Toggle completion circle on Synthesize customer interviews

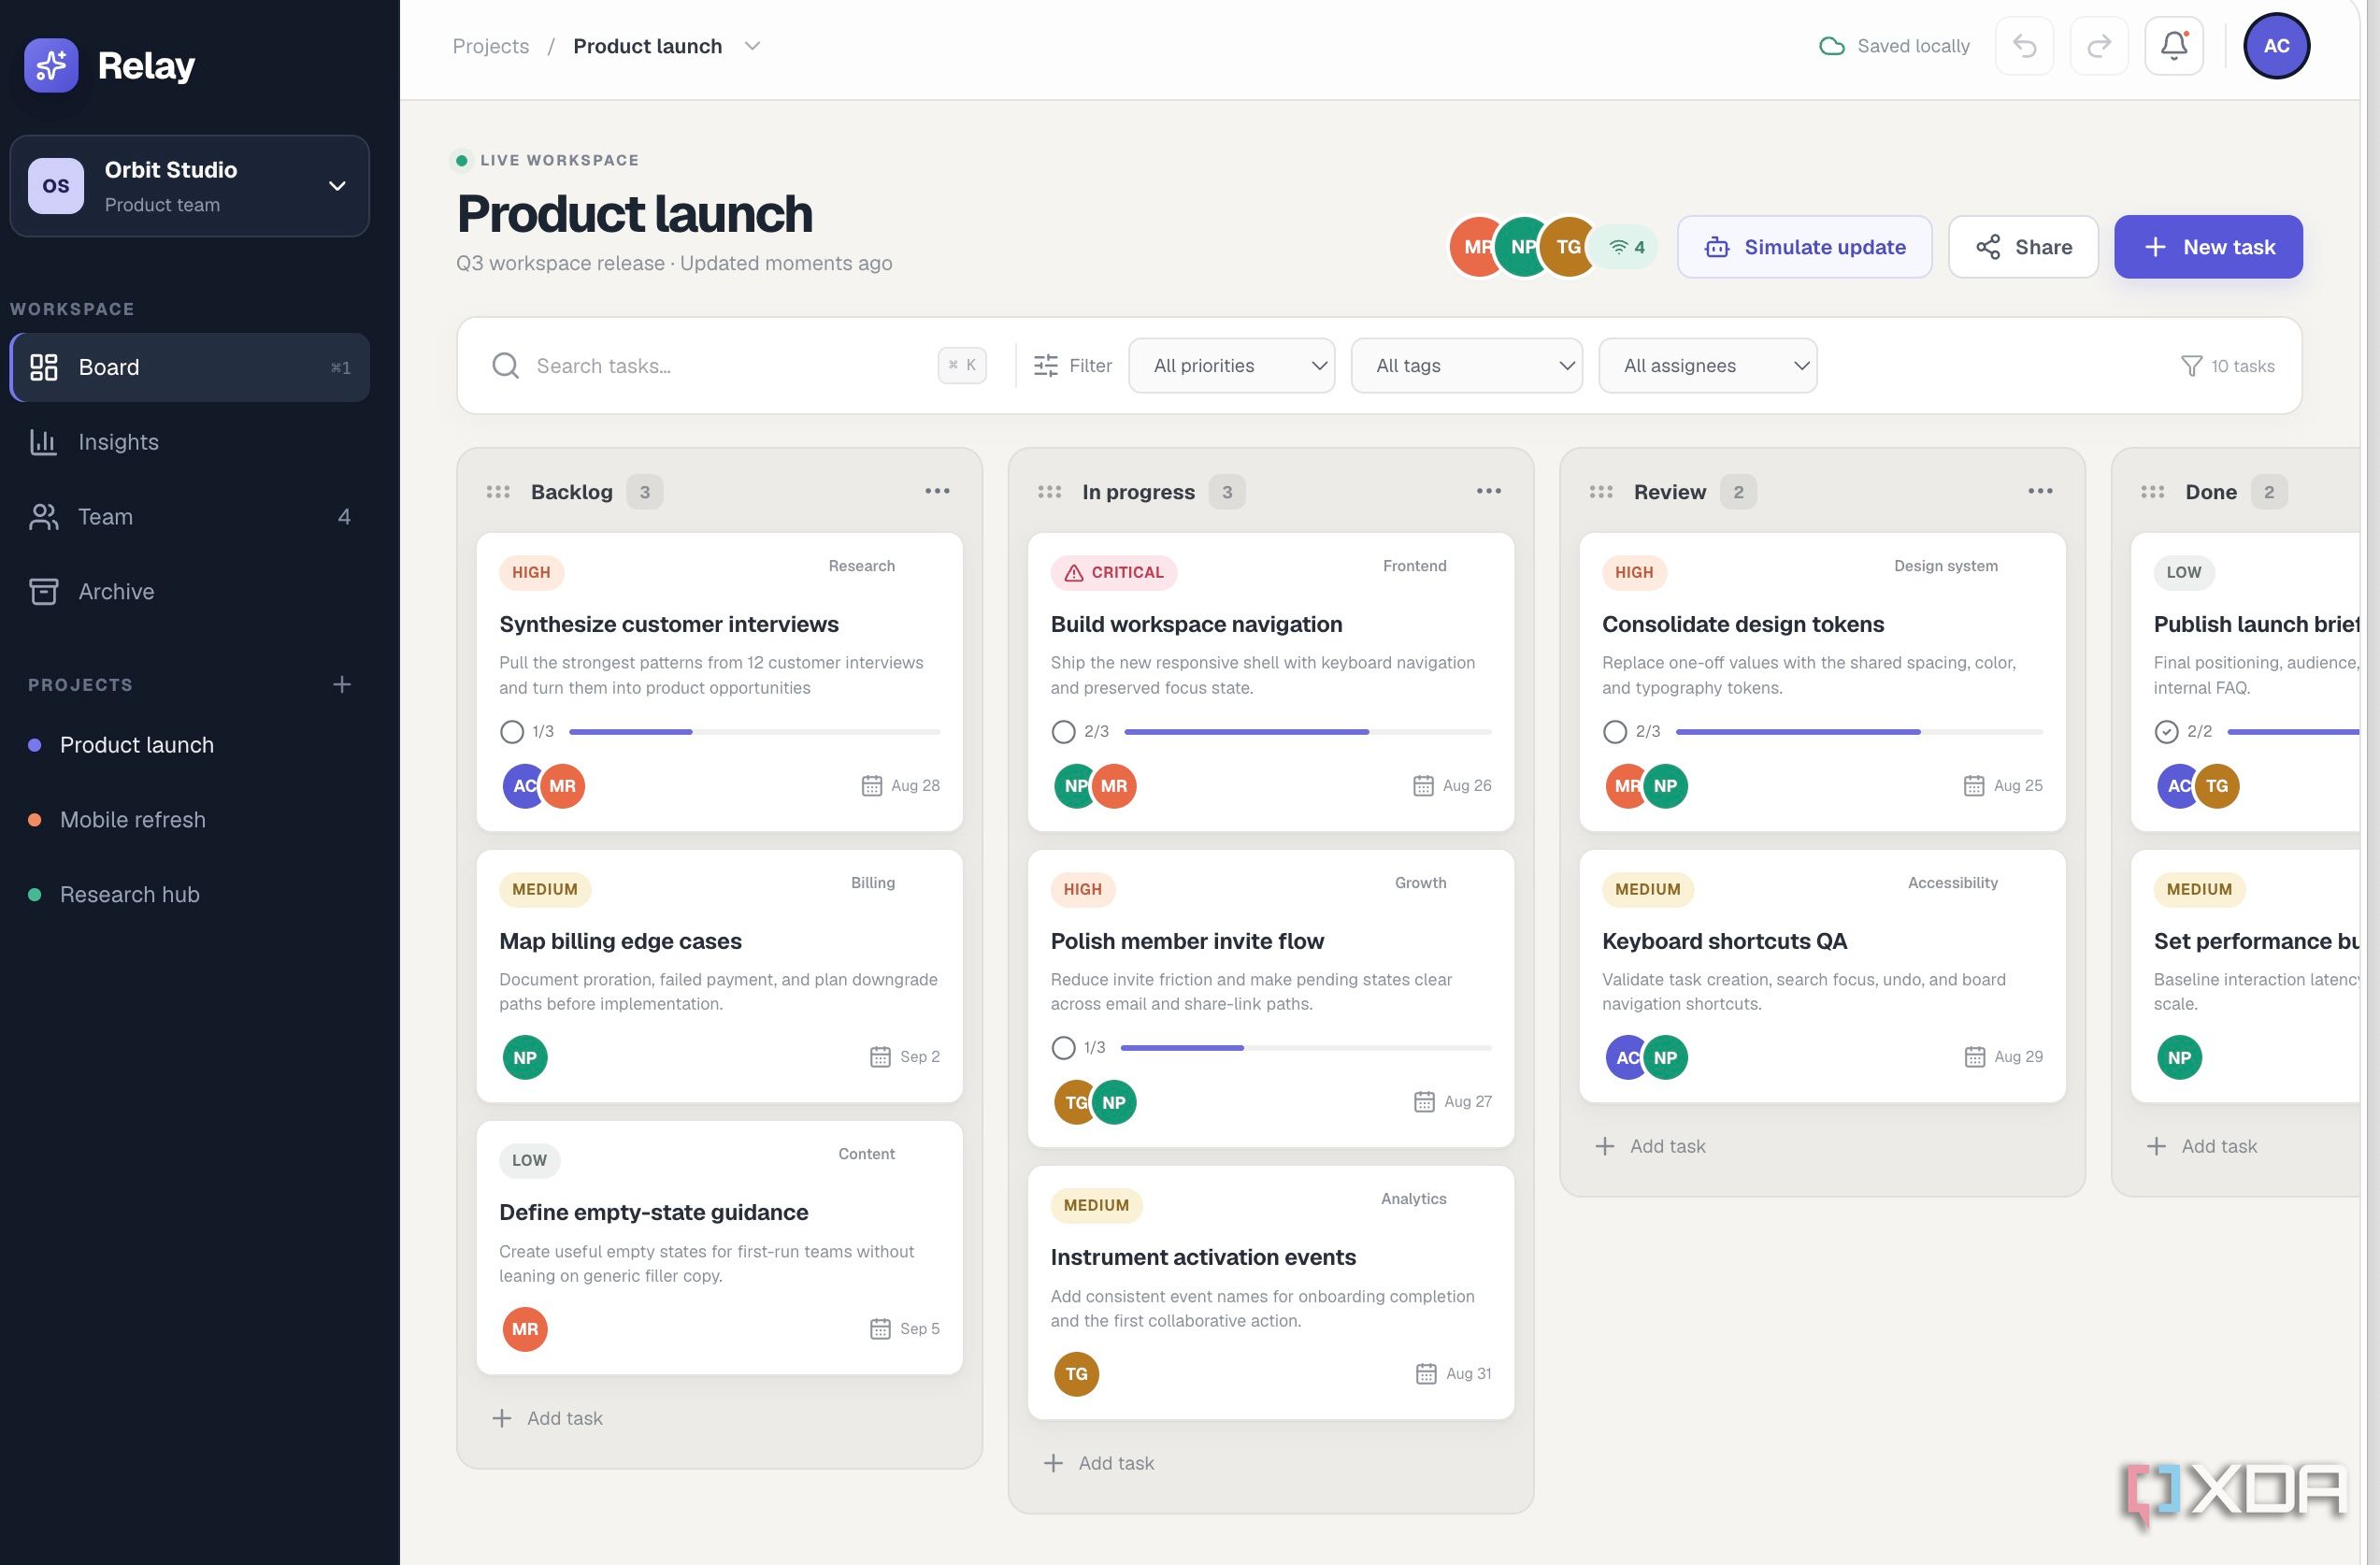tap(512, 732)
